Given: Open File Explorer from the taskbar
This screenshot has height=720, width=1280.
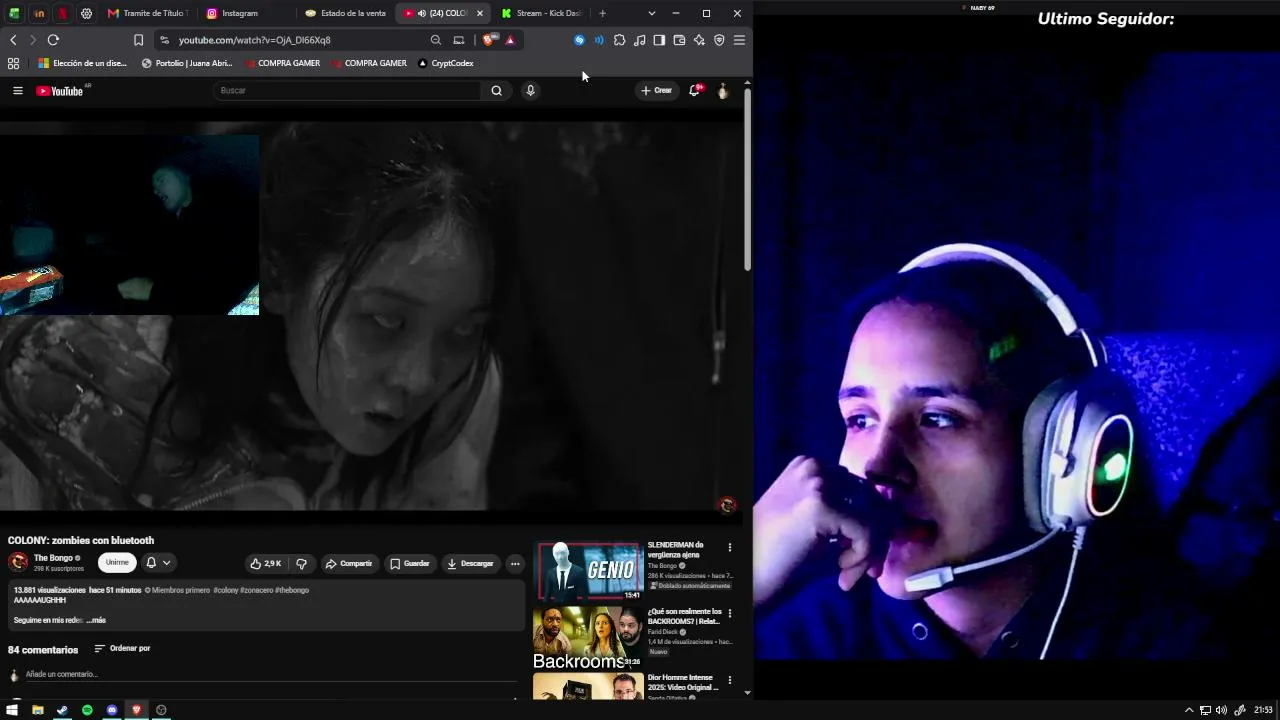Looking at the screenshot, I should tap(37, 710).
